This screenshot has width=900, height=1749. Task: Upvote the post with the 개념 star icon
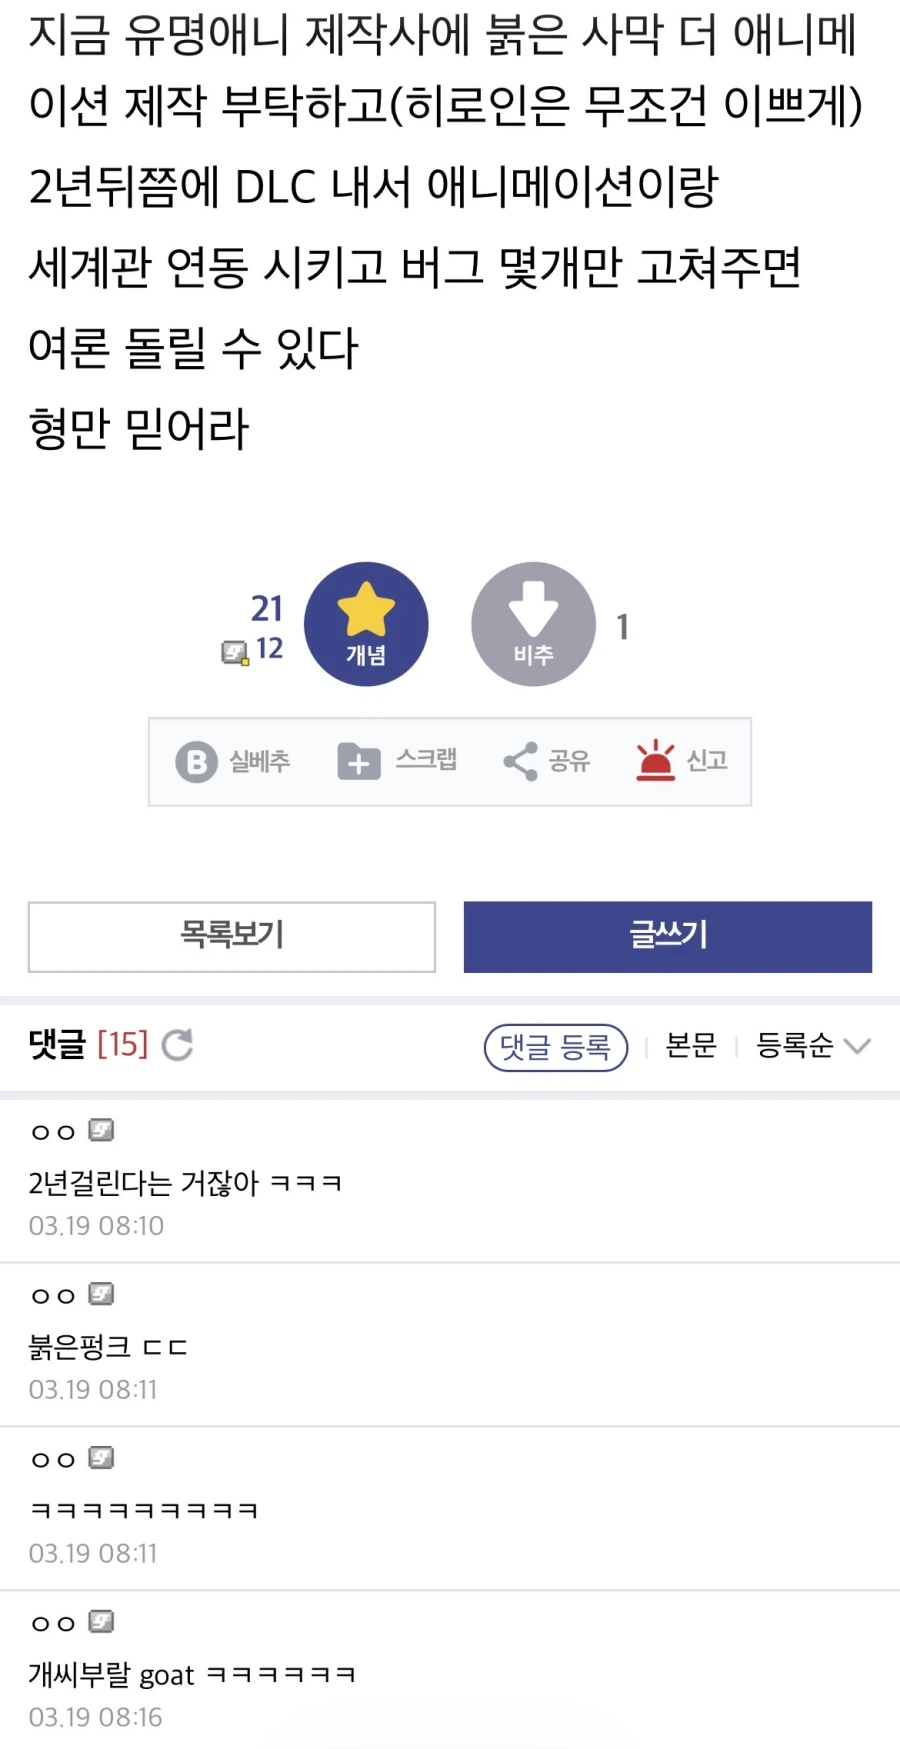pyautogui.click(x=367, y=622)
